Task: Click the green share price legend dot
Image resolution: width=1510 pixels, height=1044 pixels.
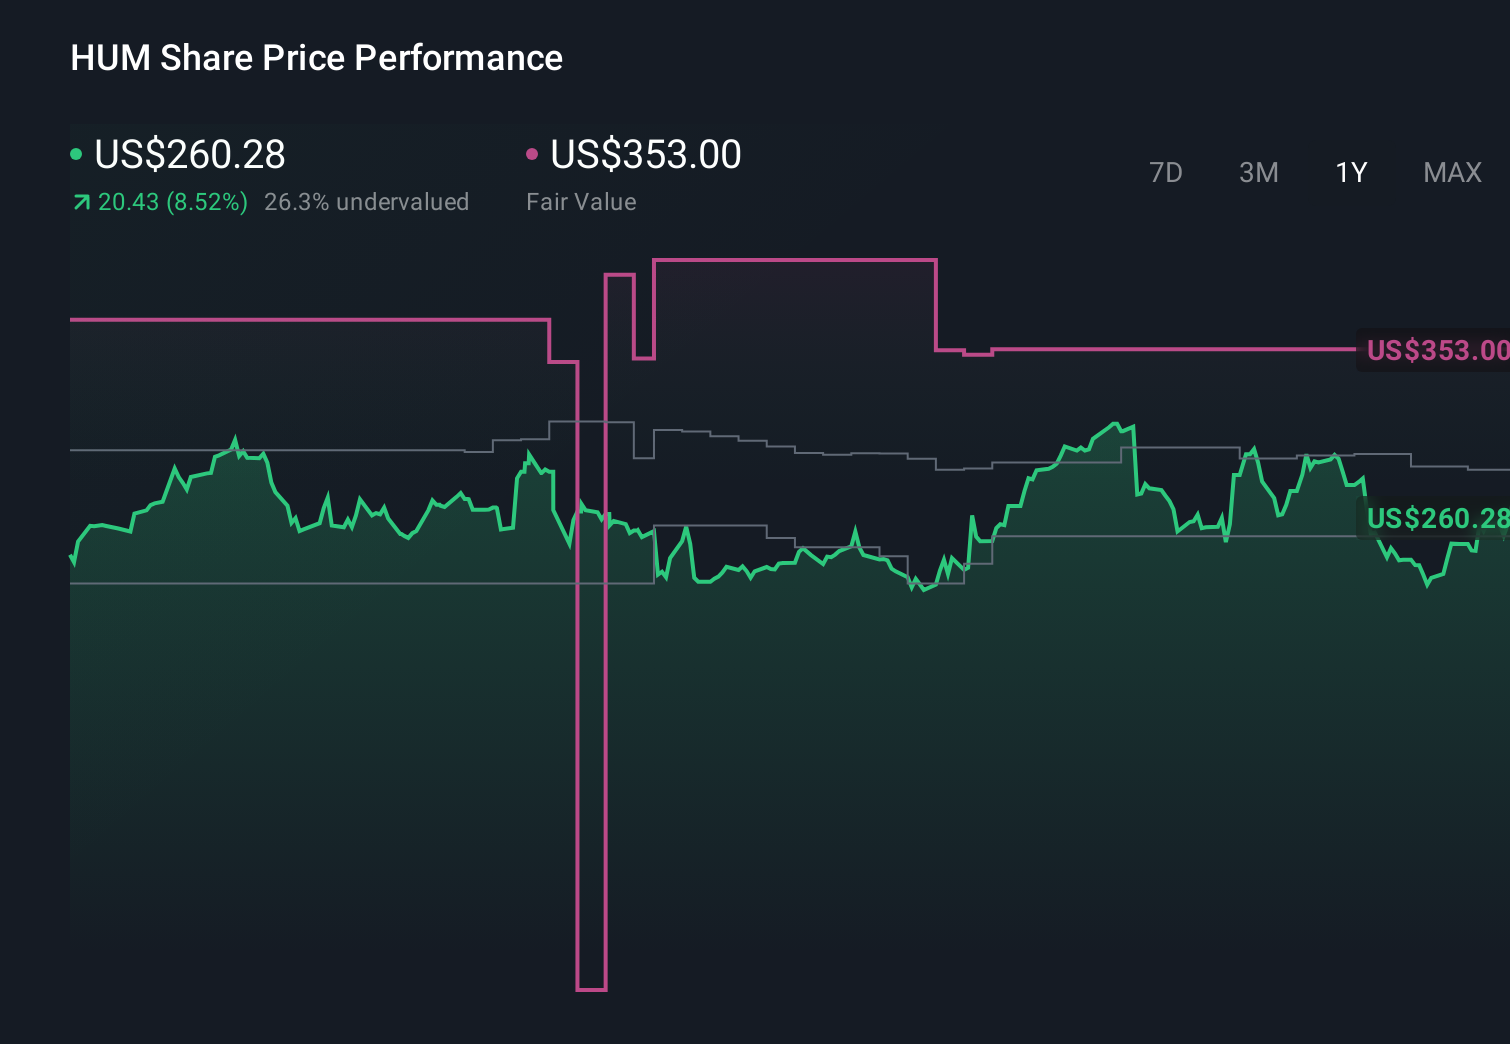Action: click(x=76, y=152)
